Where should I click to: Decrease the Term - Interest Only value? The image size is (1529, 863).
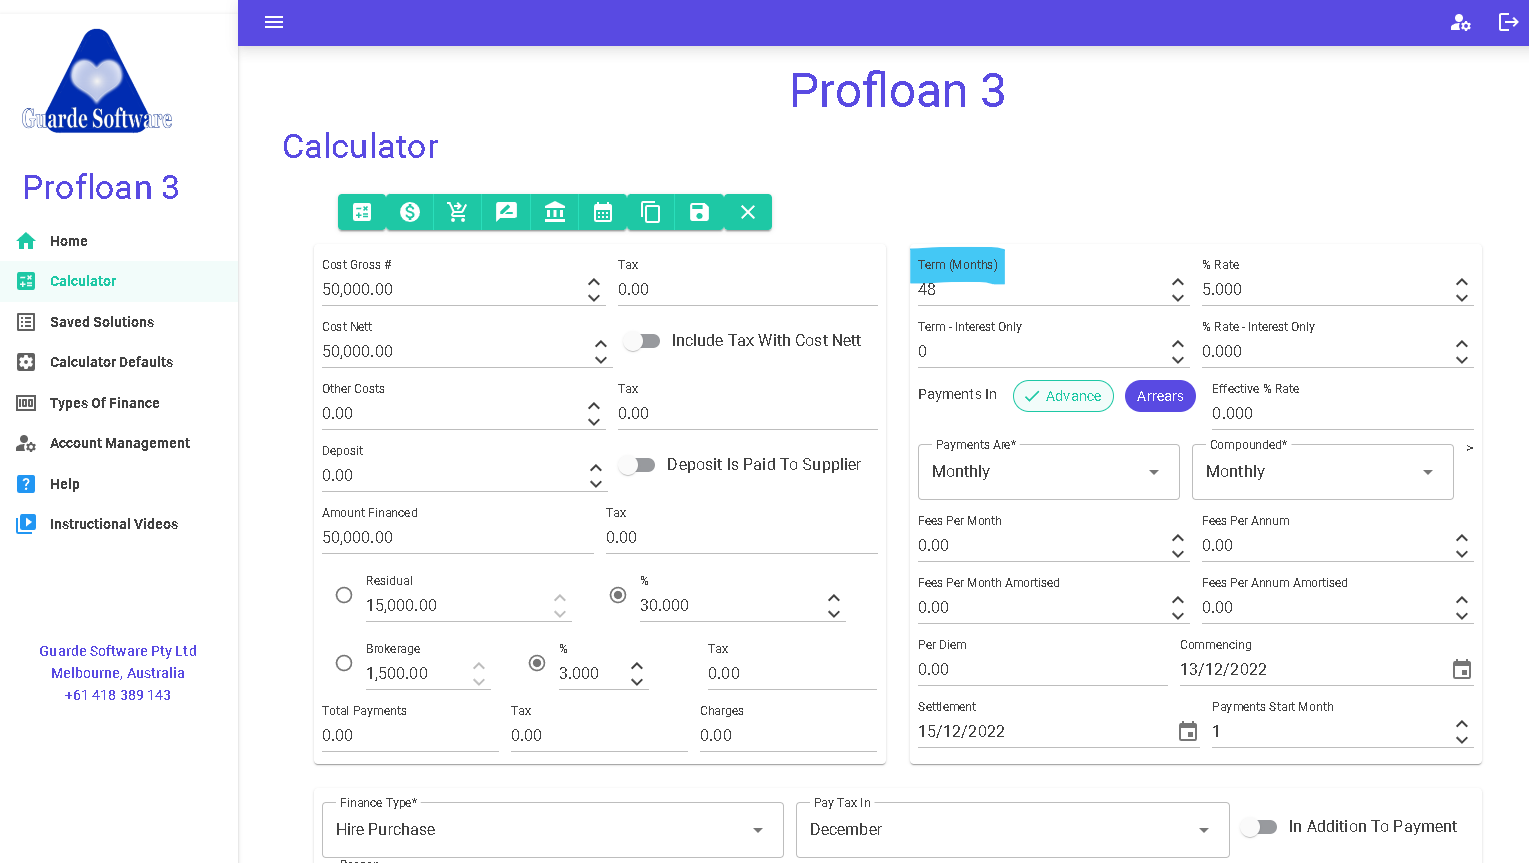(1178, 359)
